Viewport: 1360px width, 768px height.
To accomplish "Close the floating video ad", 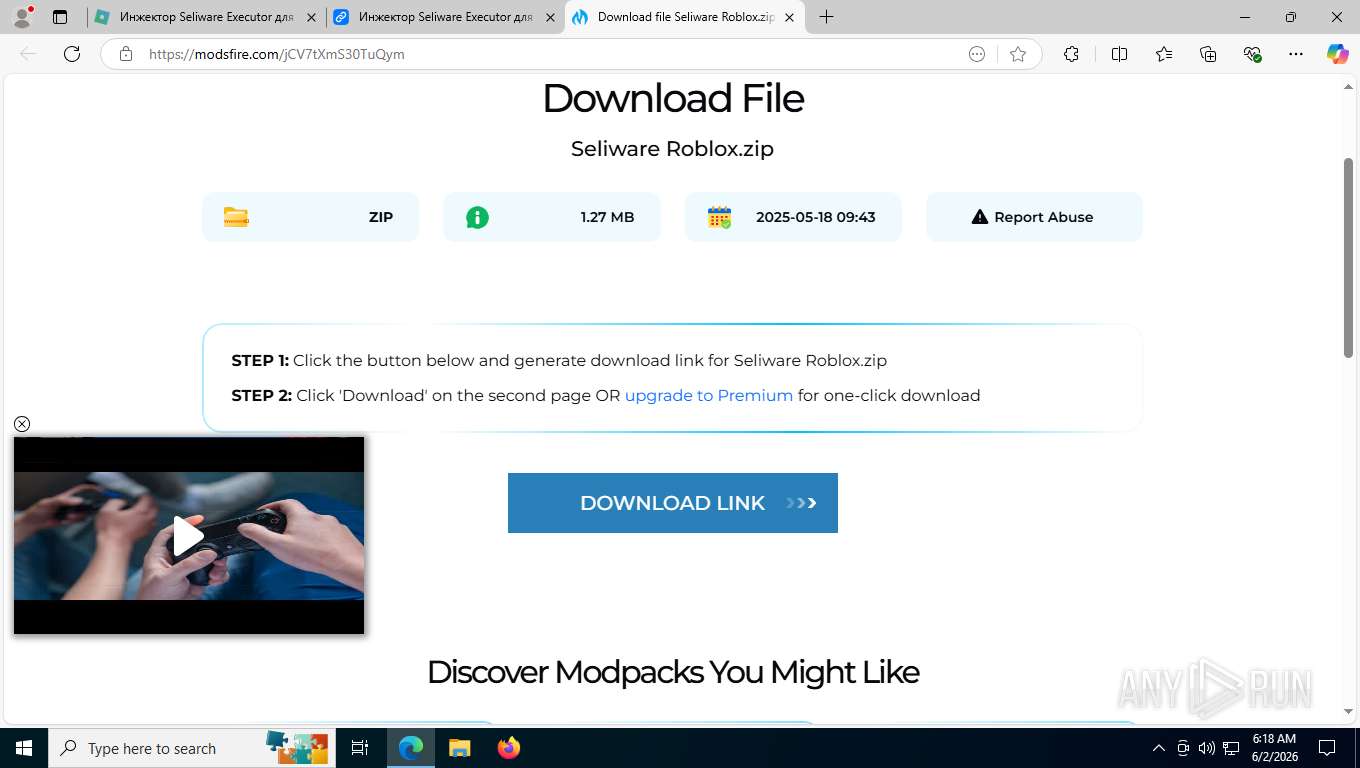I will (22, 424).
